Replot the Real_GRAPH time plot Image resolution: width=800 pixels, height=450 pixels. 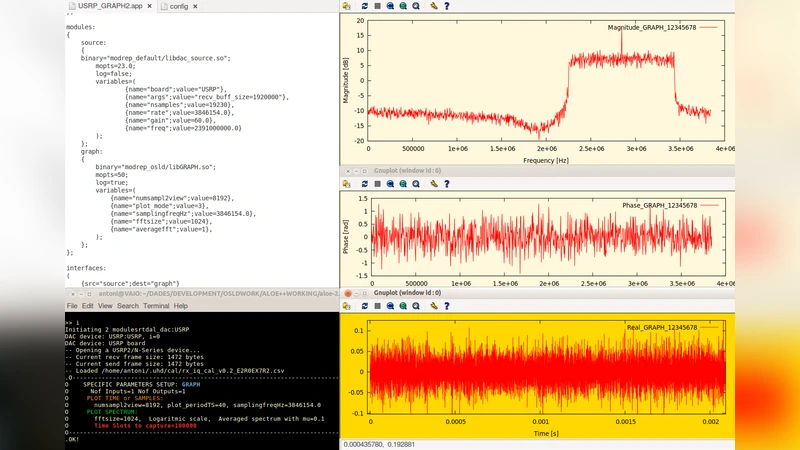pos(362,307)
